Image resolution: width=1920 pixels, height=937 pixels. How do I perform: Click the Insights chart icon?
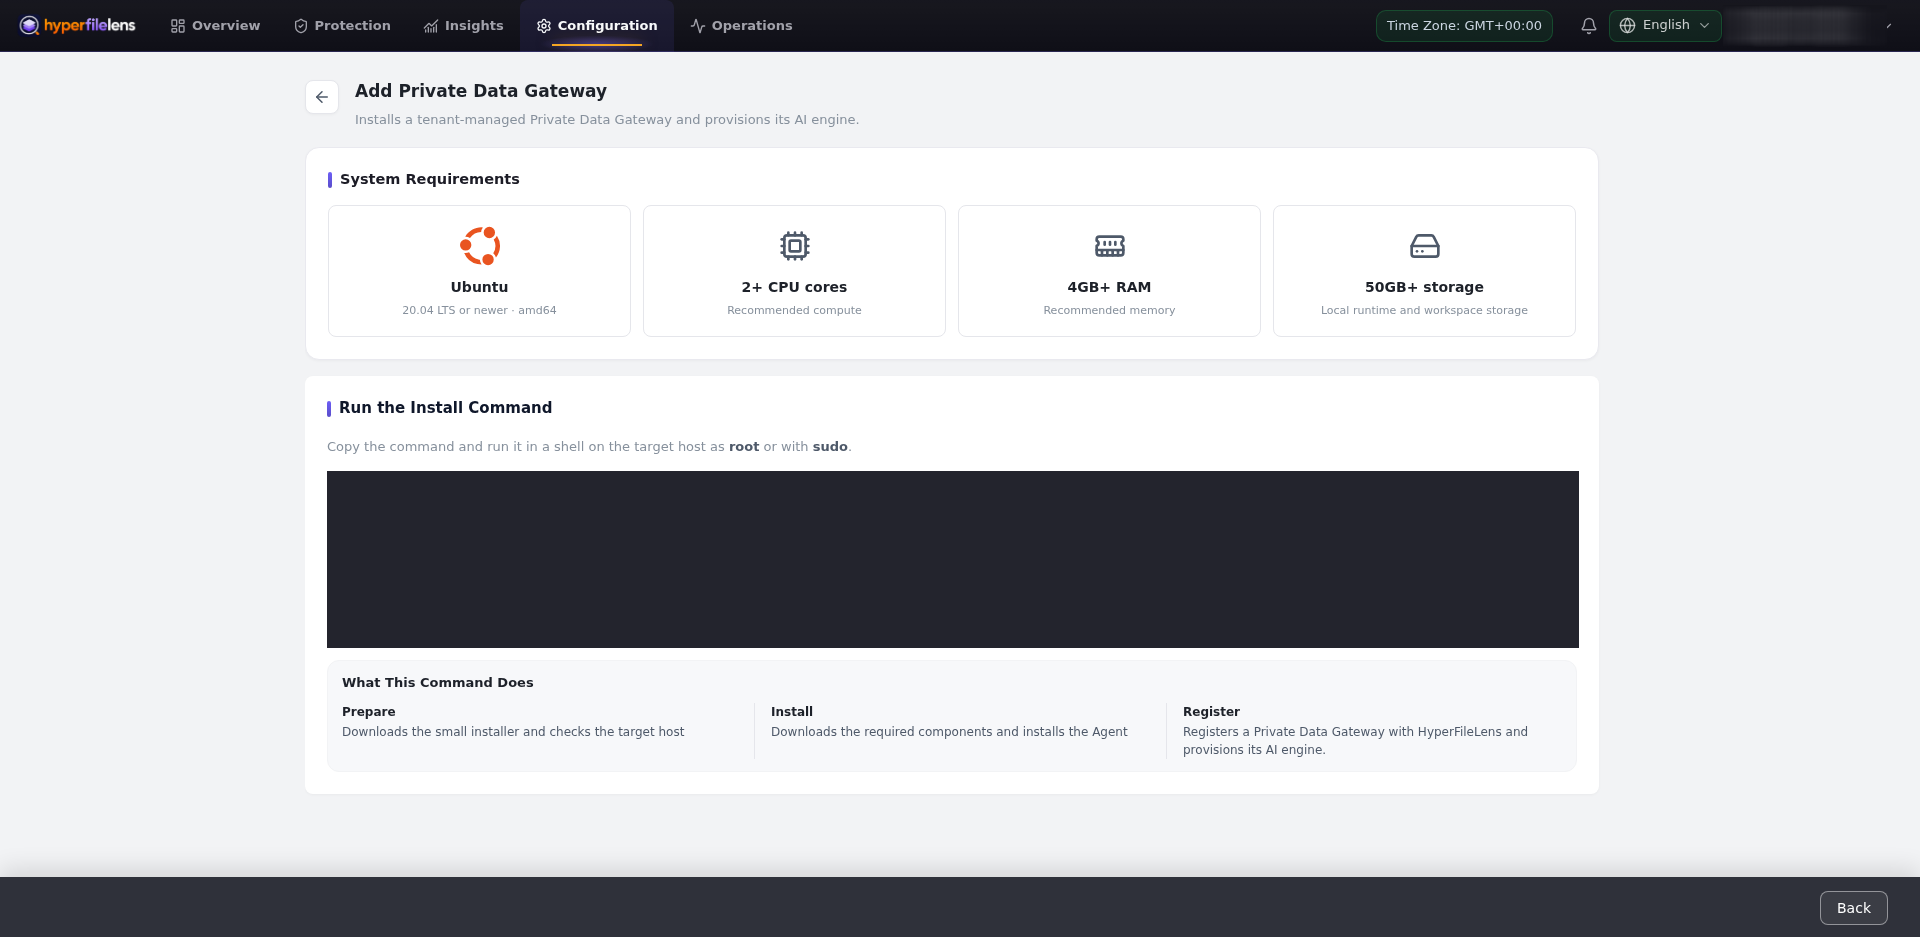coord(431,26)
